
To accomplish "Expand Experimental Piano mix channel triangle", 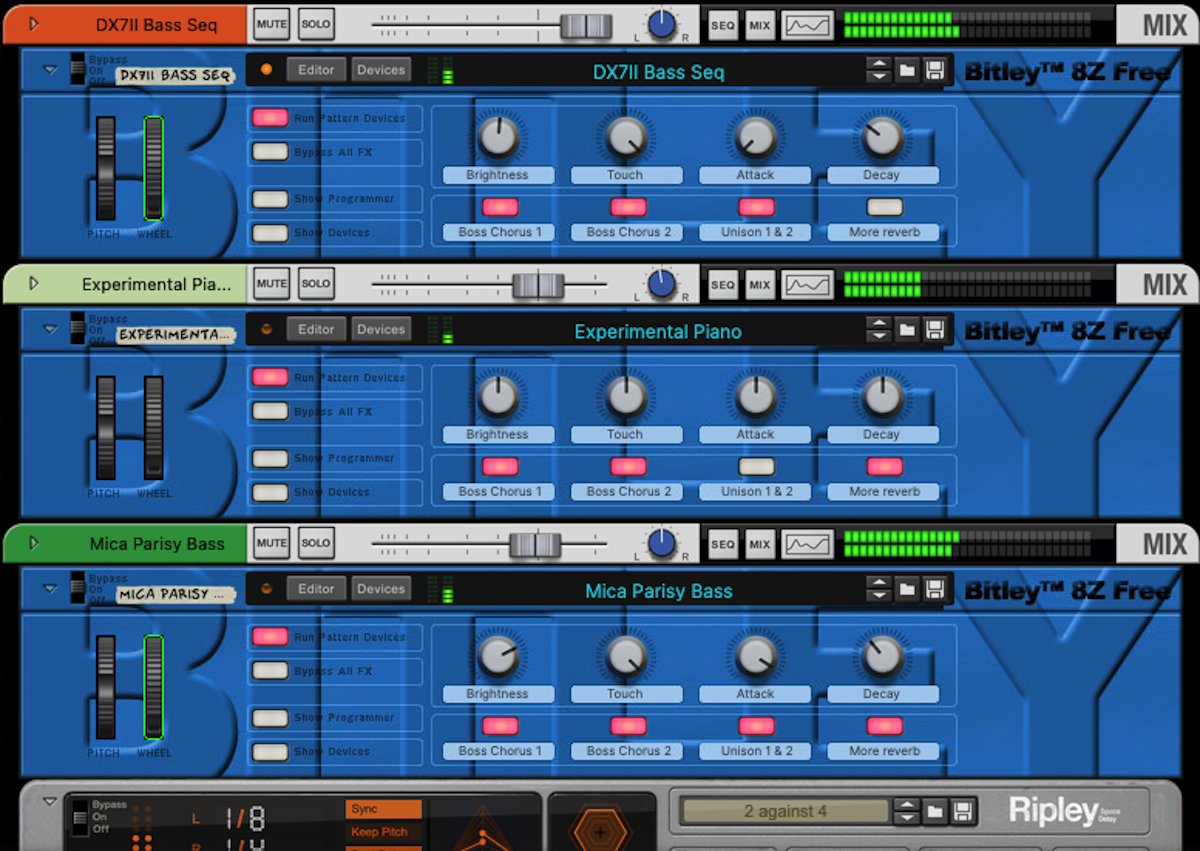I will 34,284.
